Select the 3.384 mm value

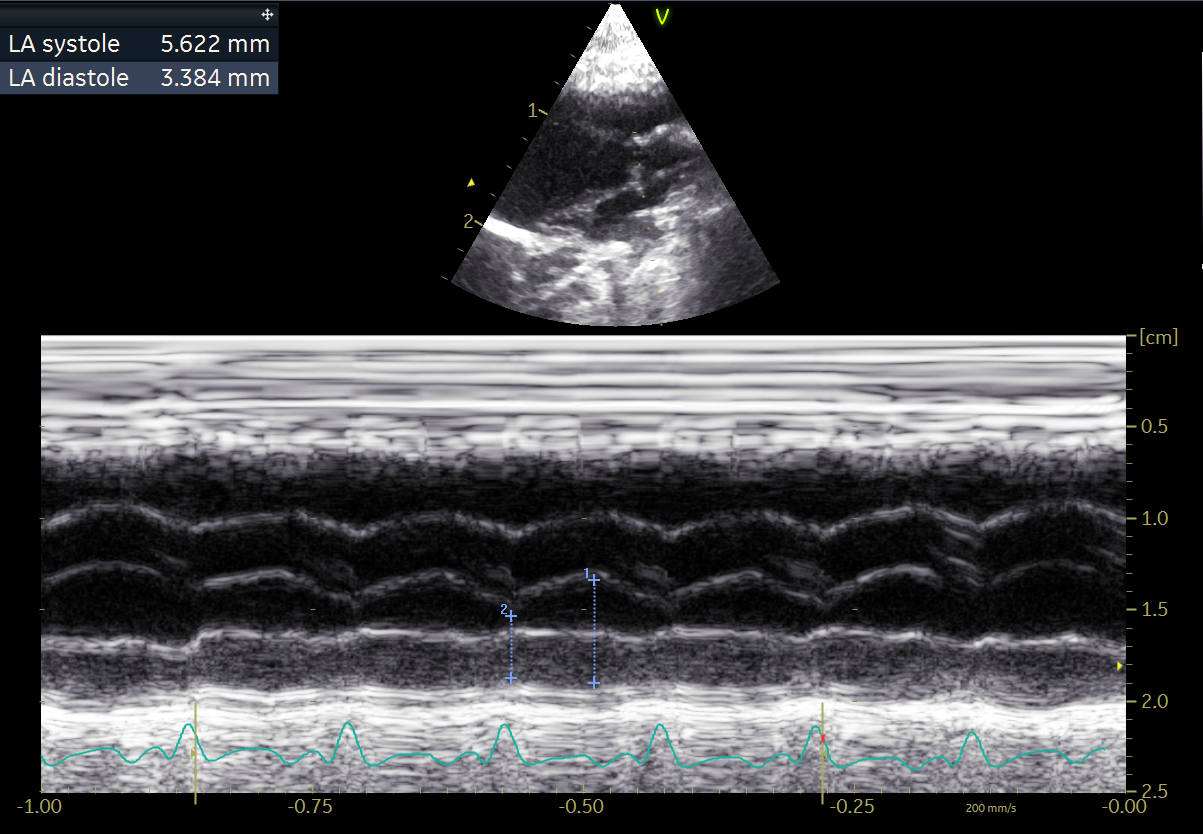pos(215,78)
